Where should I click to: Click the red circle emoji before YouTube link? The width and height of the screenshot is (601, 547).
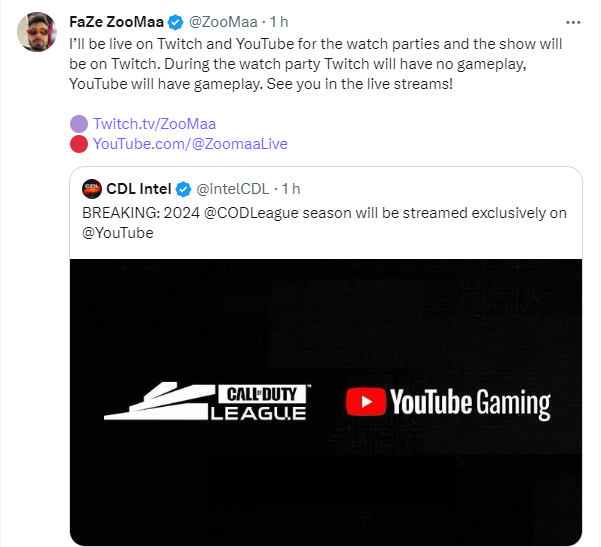point(79,144)
